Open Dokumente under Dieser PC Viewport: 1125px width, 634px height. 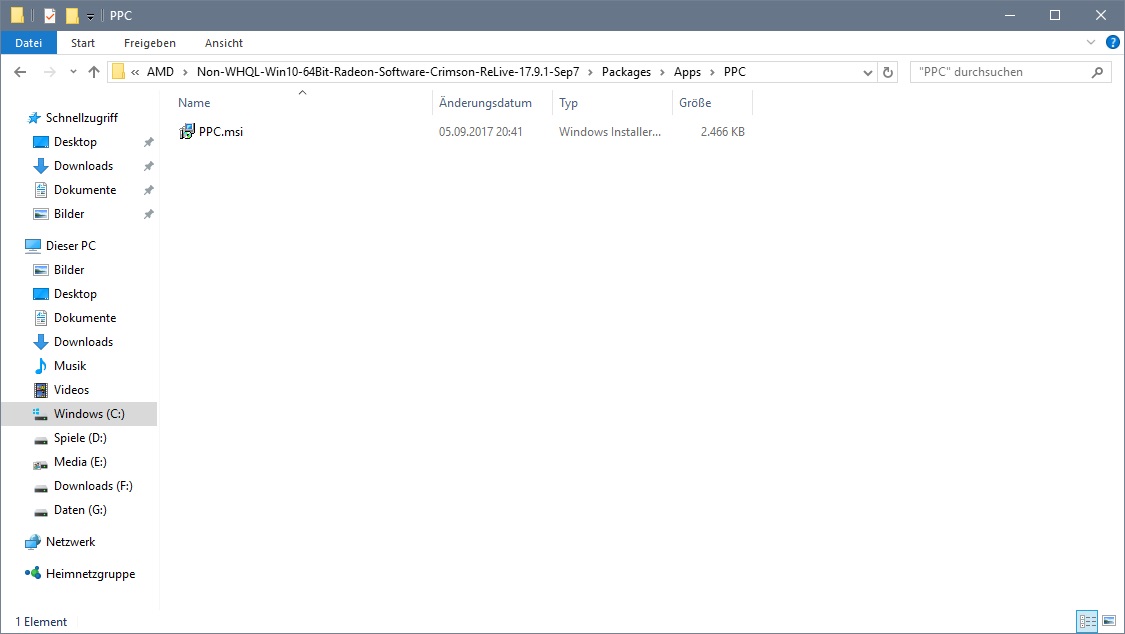tap(85, 318)
